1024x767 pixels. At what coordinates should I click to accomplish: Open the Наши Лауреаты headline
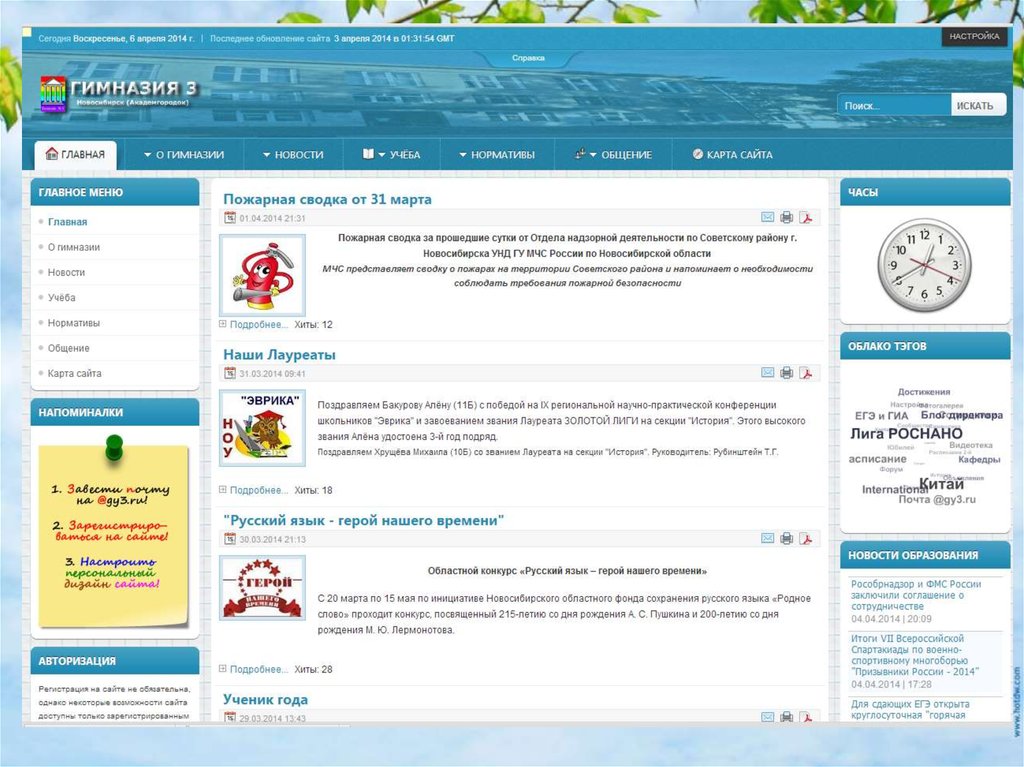tap(280, 355)
